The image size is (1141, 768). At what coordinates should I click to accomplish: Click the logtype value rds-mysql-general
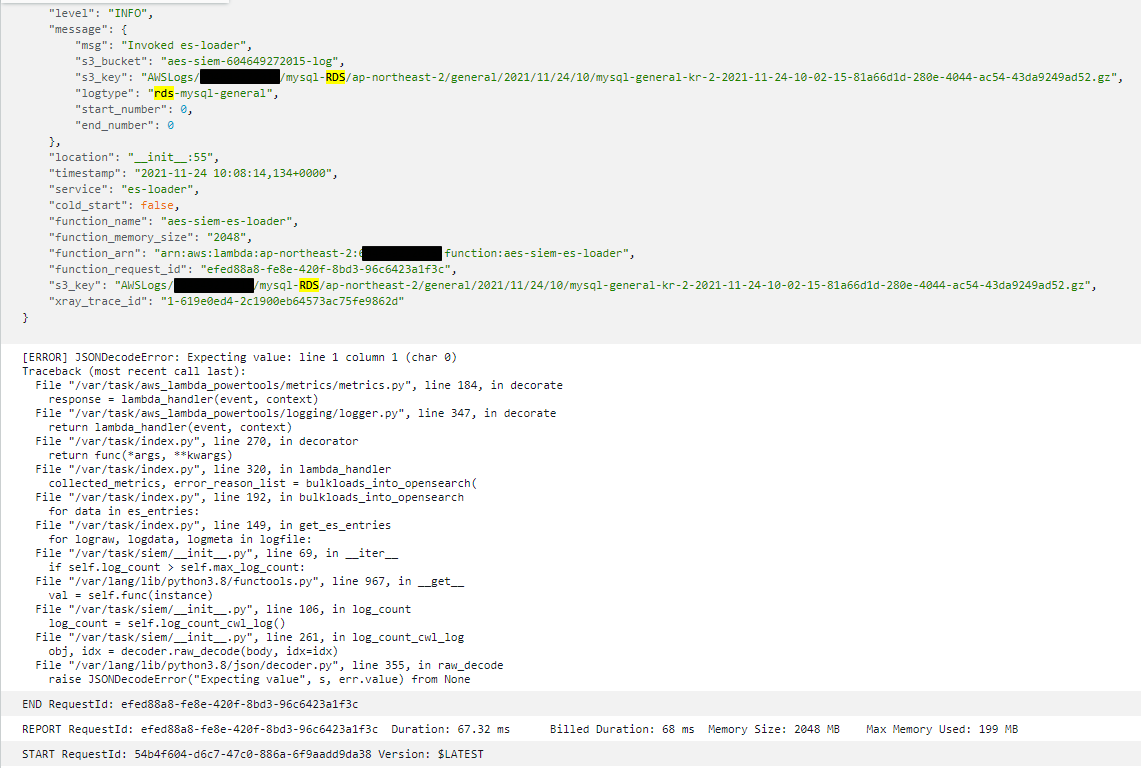coord(213,93)
